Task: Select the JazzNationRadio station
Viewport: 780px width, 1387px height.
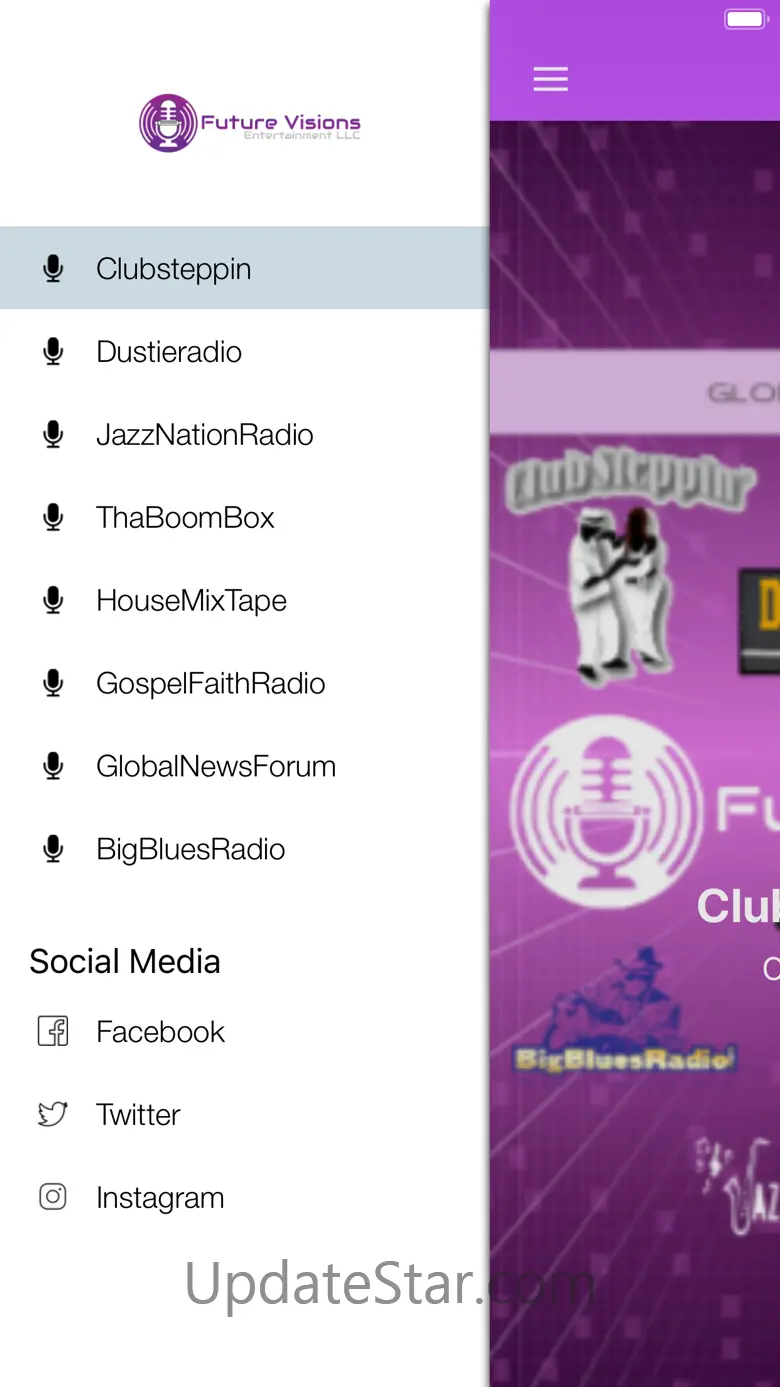Action: [244, 434]
